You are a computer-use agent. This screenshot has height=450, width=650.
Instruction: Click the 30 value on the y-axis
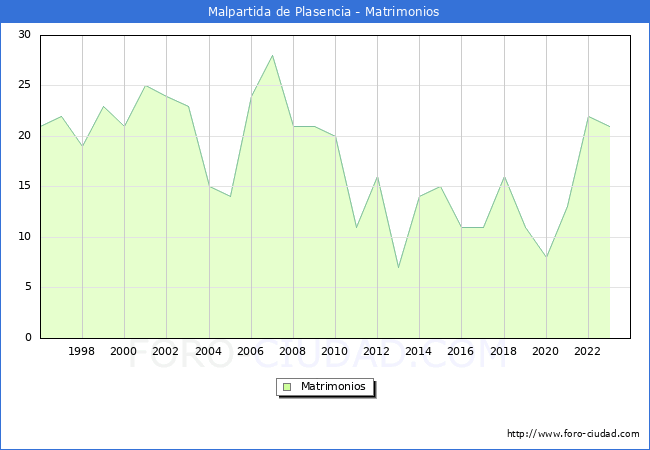24,35
